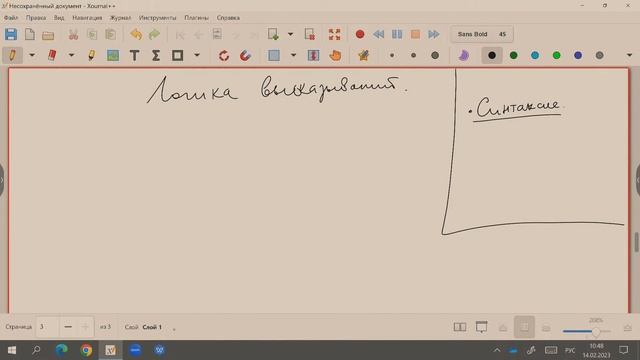Viewport: 640px width, 360px height.
Task: Select the vertical space tool
Action: [x=313, y=55]
